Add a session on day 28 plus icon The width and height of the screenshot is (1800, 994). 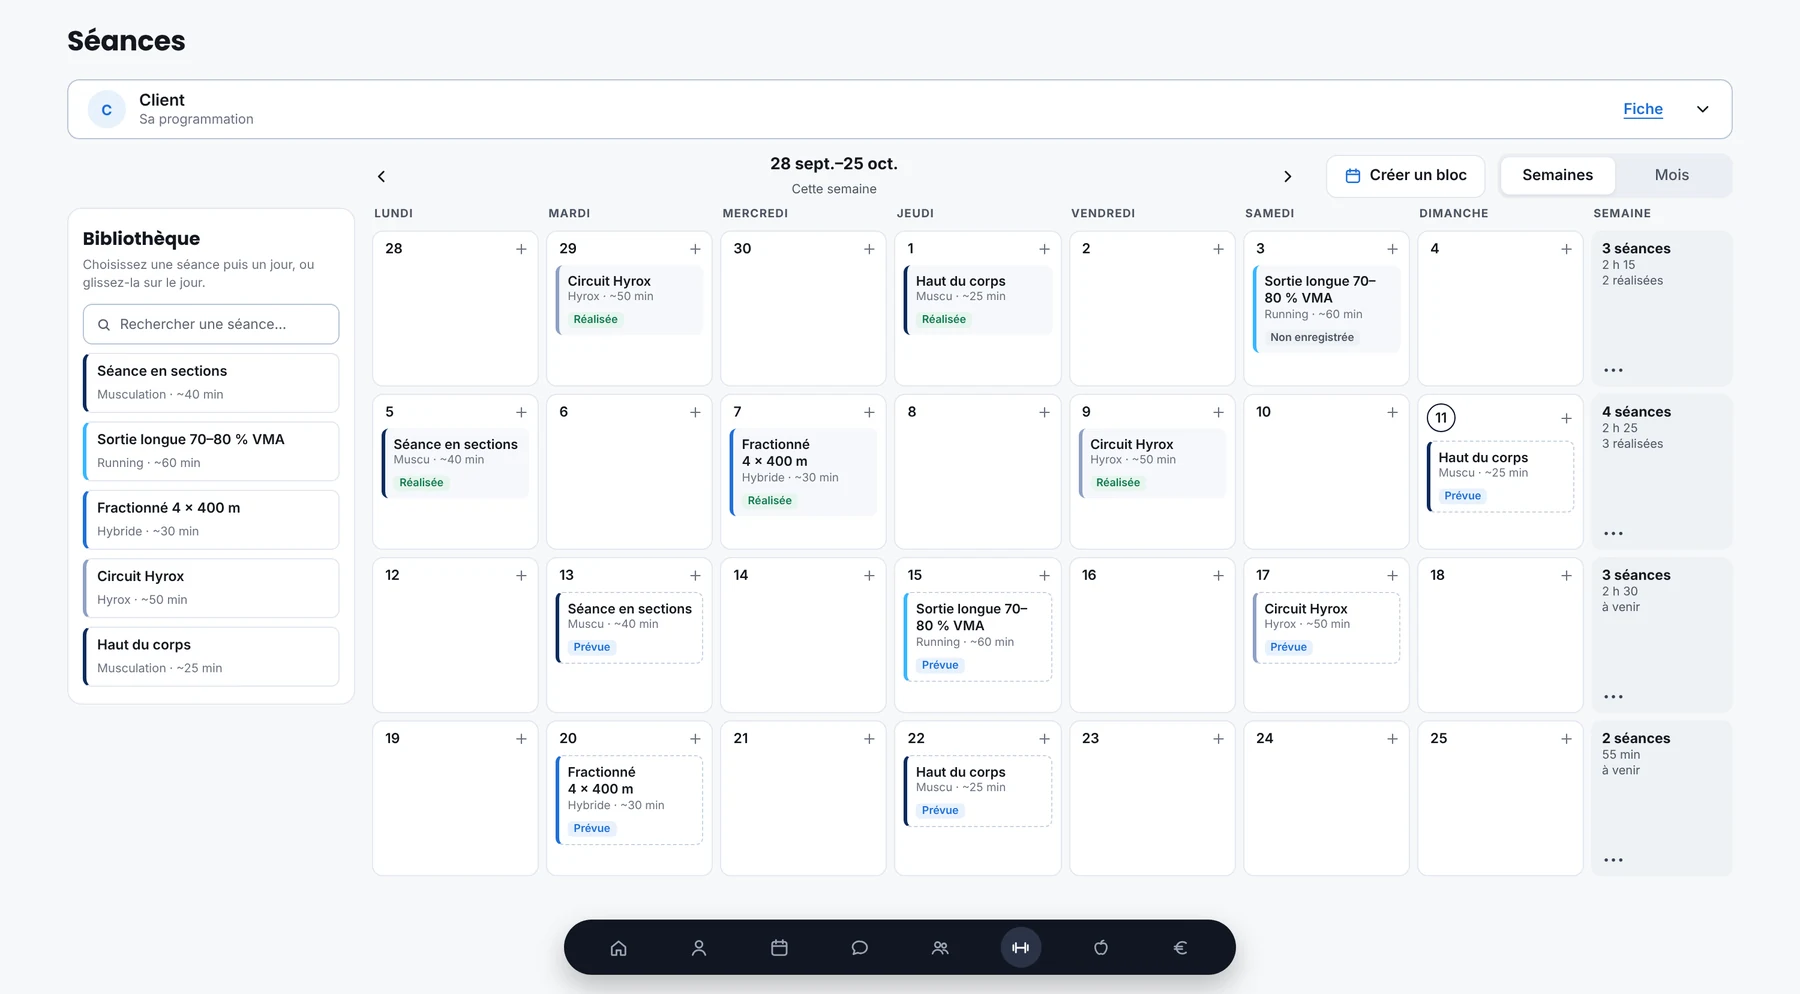pos(521,249)
